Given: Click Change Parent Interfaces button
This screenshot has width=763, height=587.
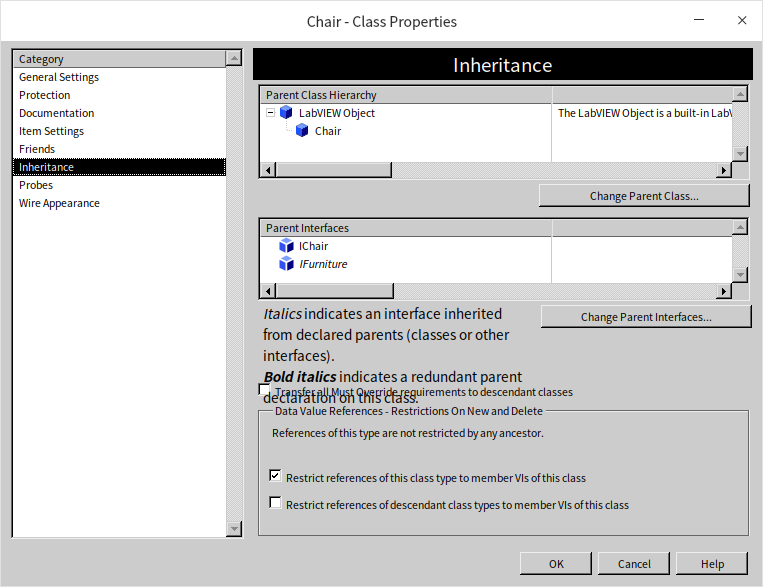Looking at the screenshot, I should tap(646, 317).
